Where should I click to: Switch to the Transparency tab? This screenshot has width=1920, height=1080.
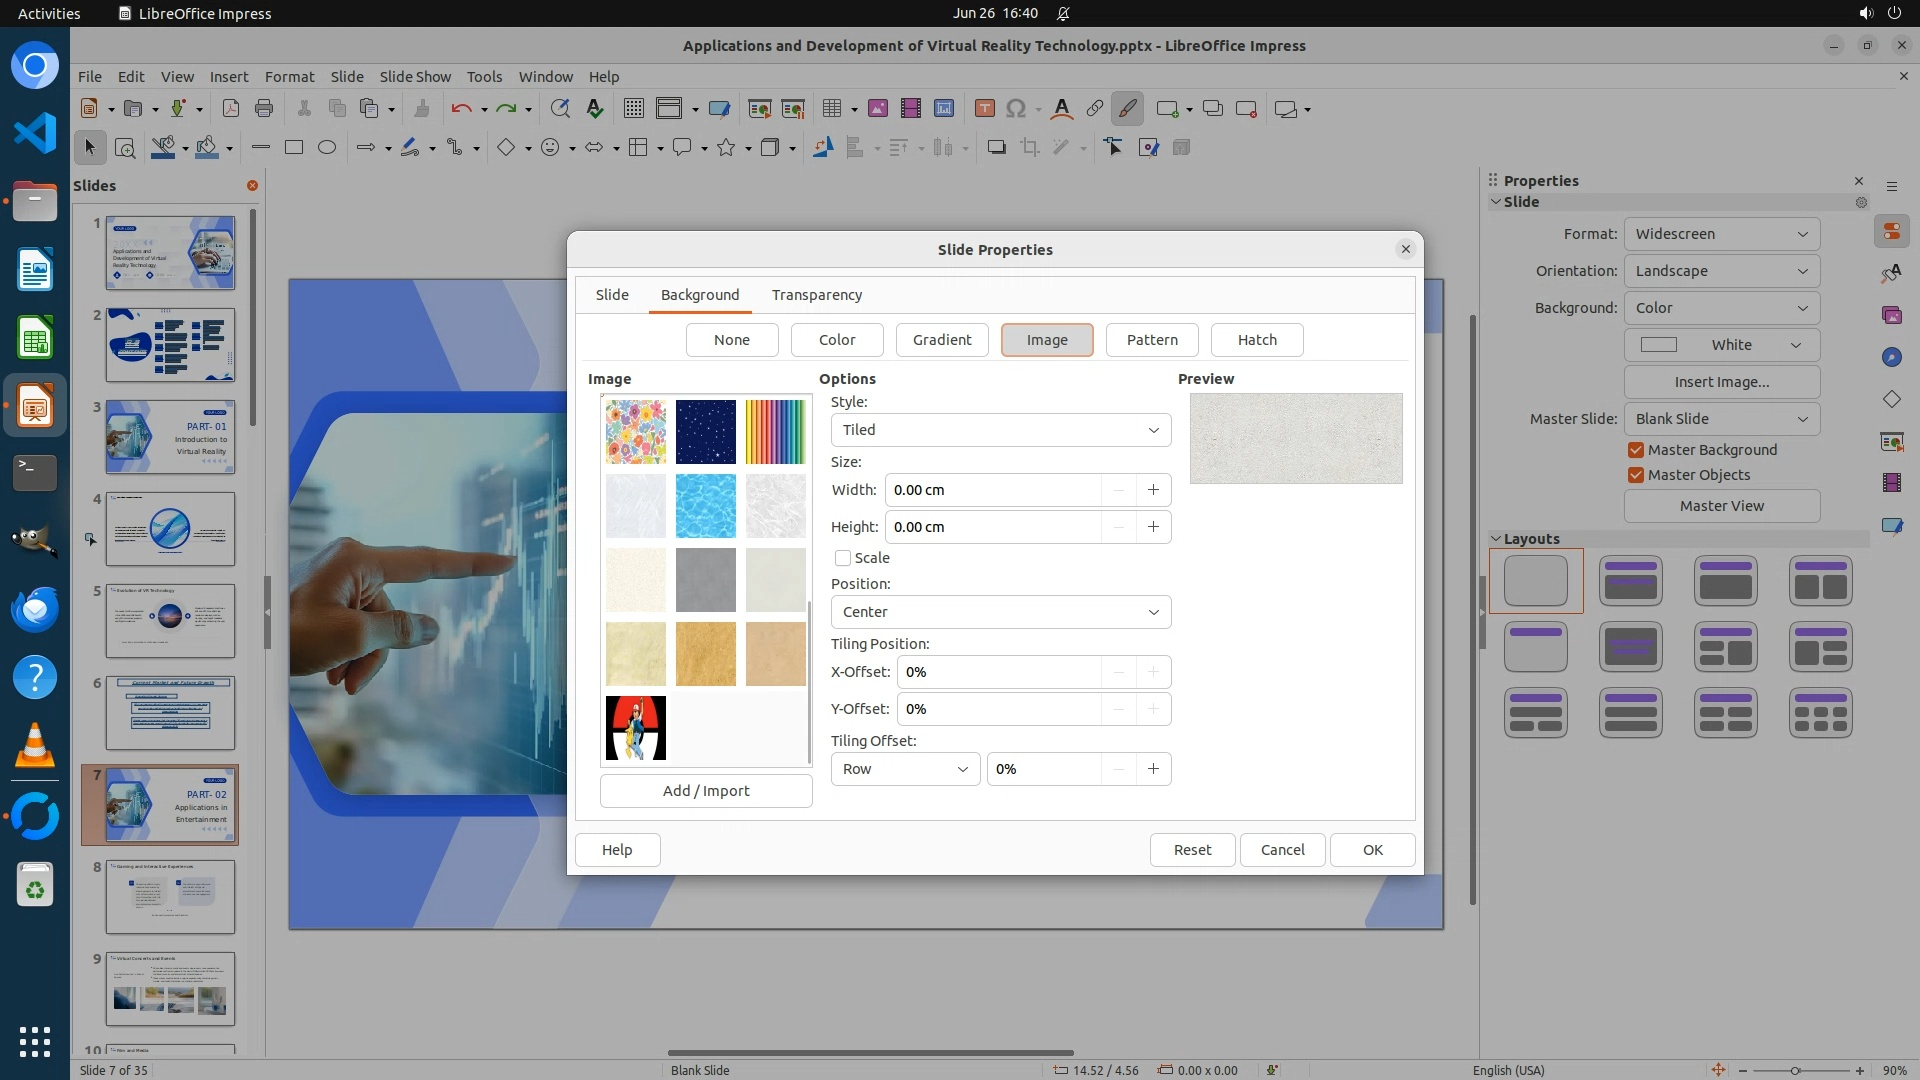(x=816, y=295)
